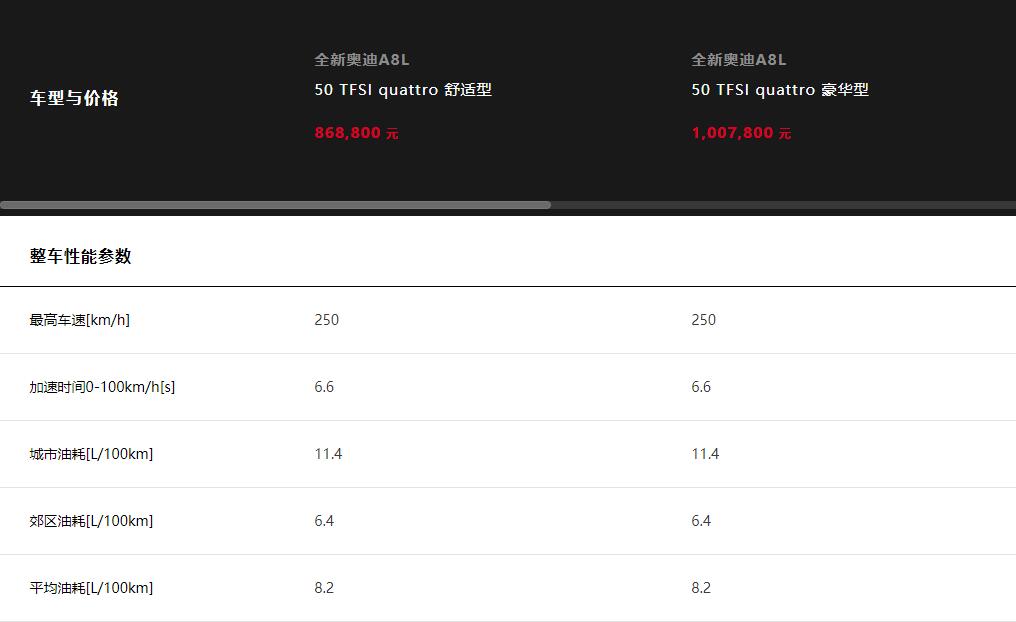The image size is (1016, 622).
Task: Click the 车型与价格 heading
Action: (x=74, y=98)
